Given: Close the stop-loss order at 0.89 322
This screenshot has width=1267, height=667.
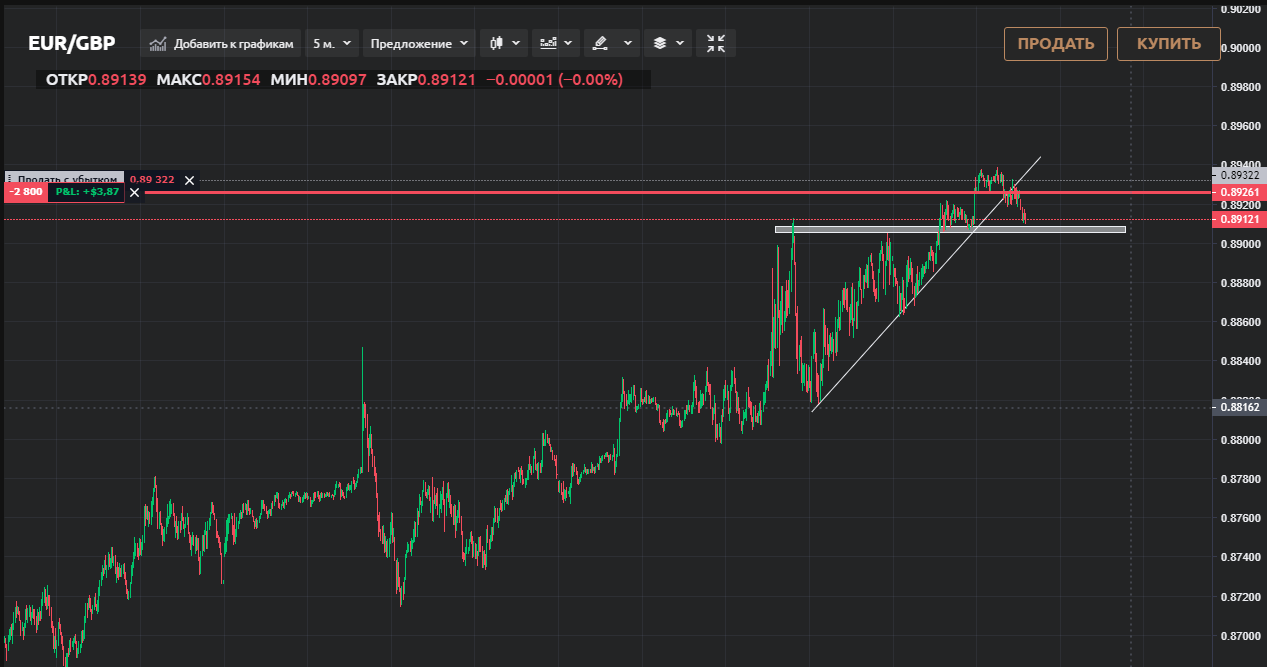Looking at the screenshot, I should [189, 180].
